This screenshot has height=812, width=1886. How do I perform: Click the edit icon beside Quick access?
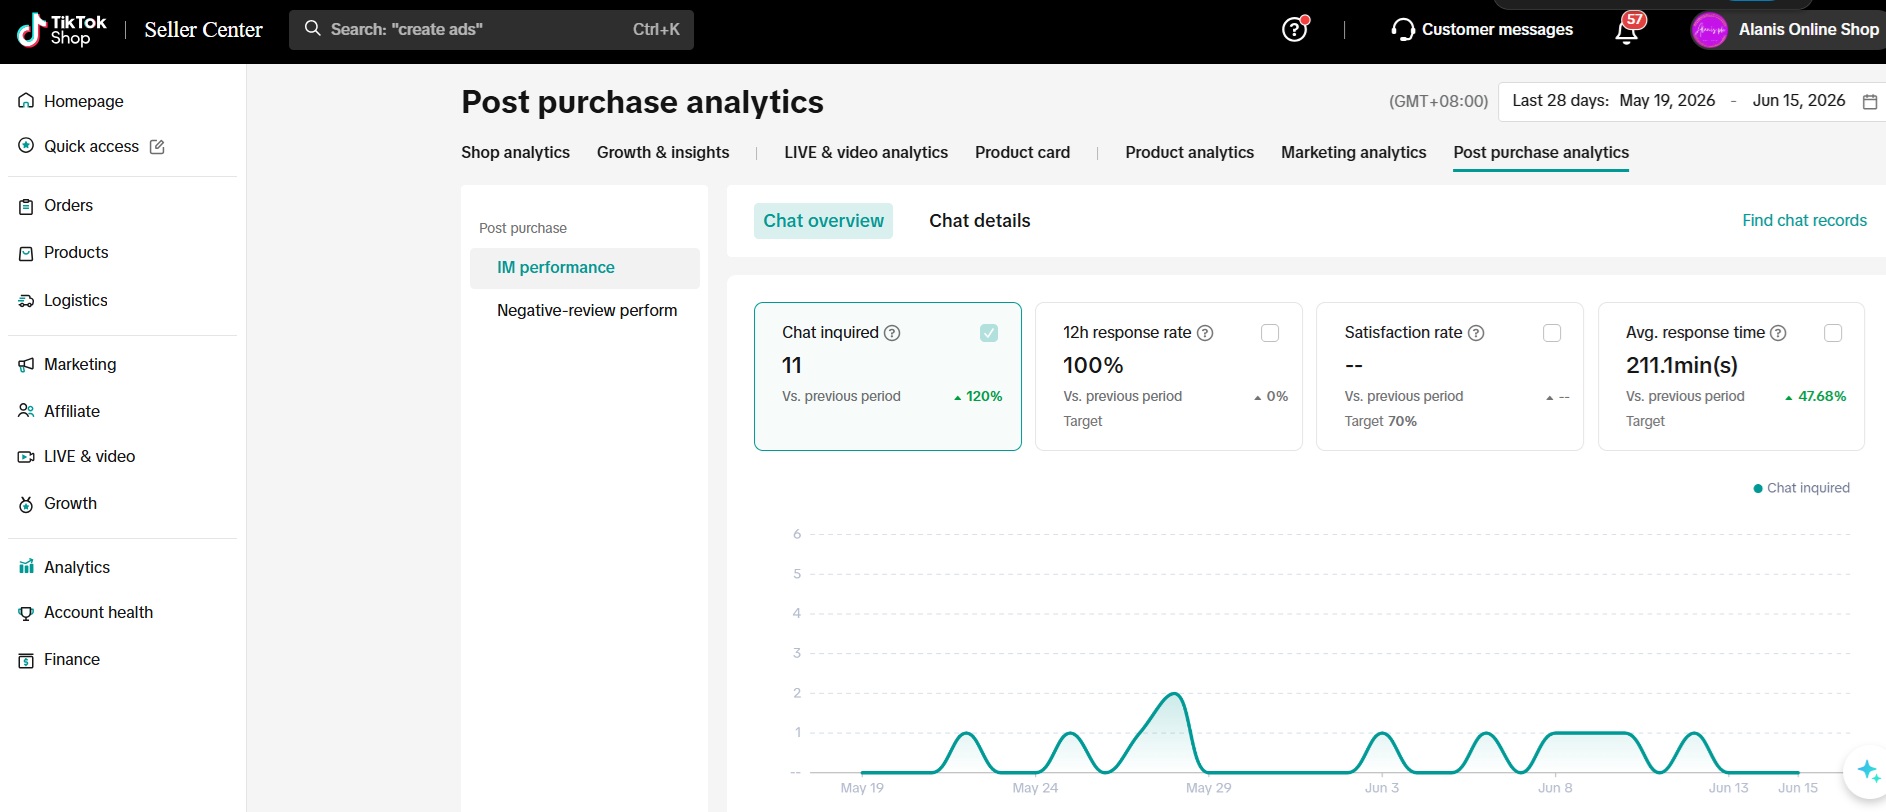(x=157, y=147)
